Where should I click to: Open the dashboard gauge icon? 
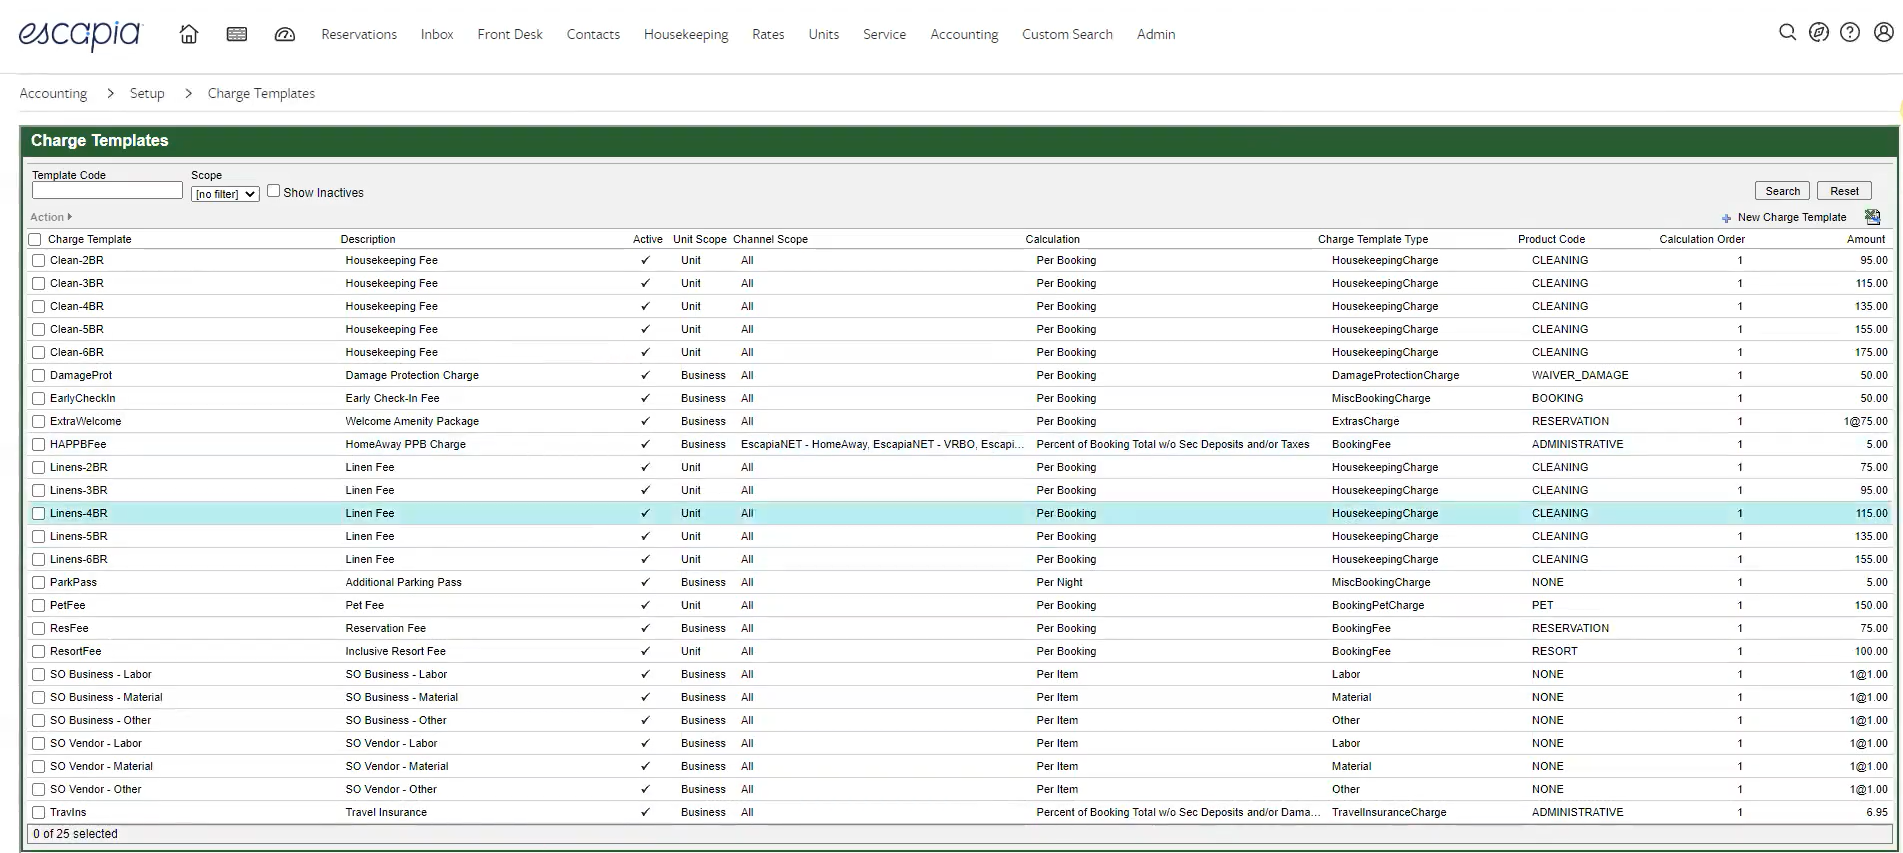285,34
